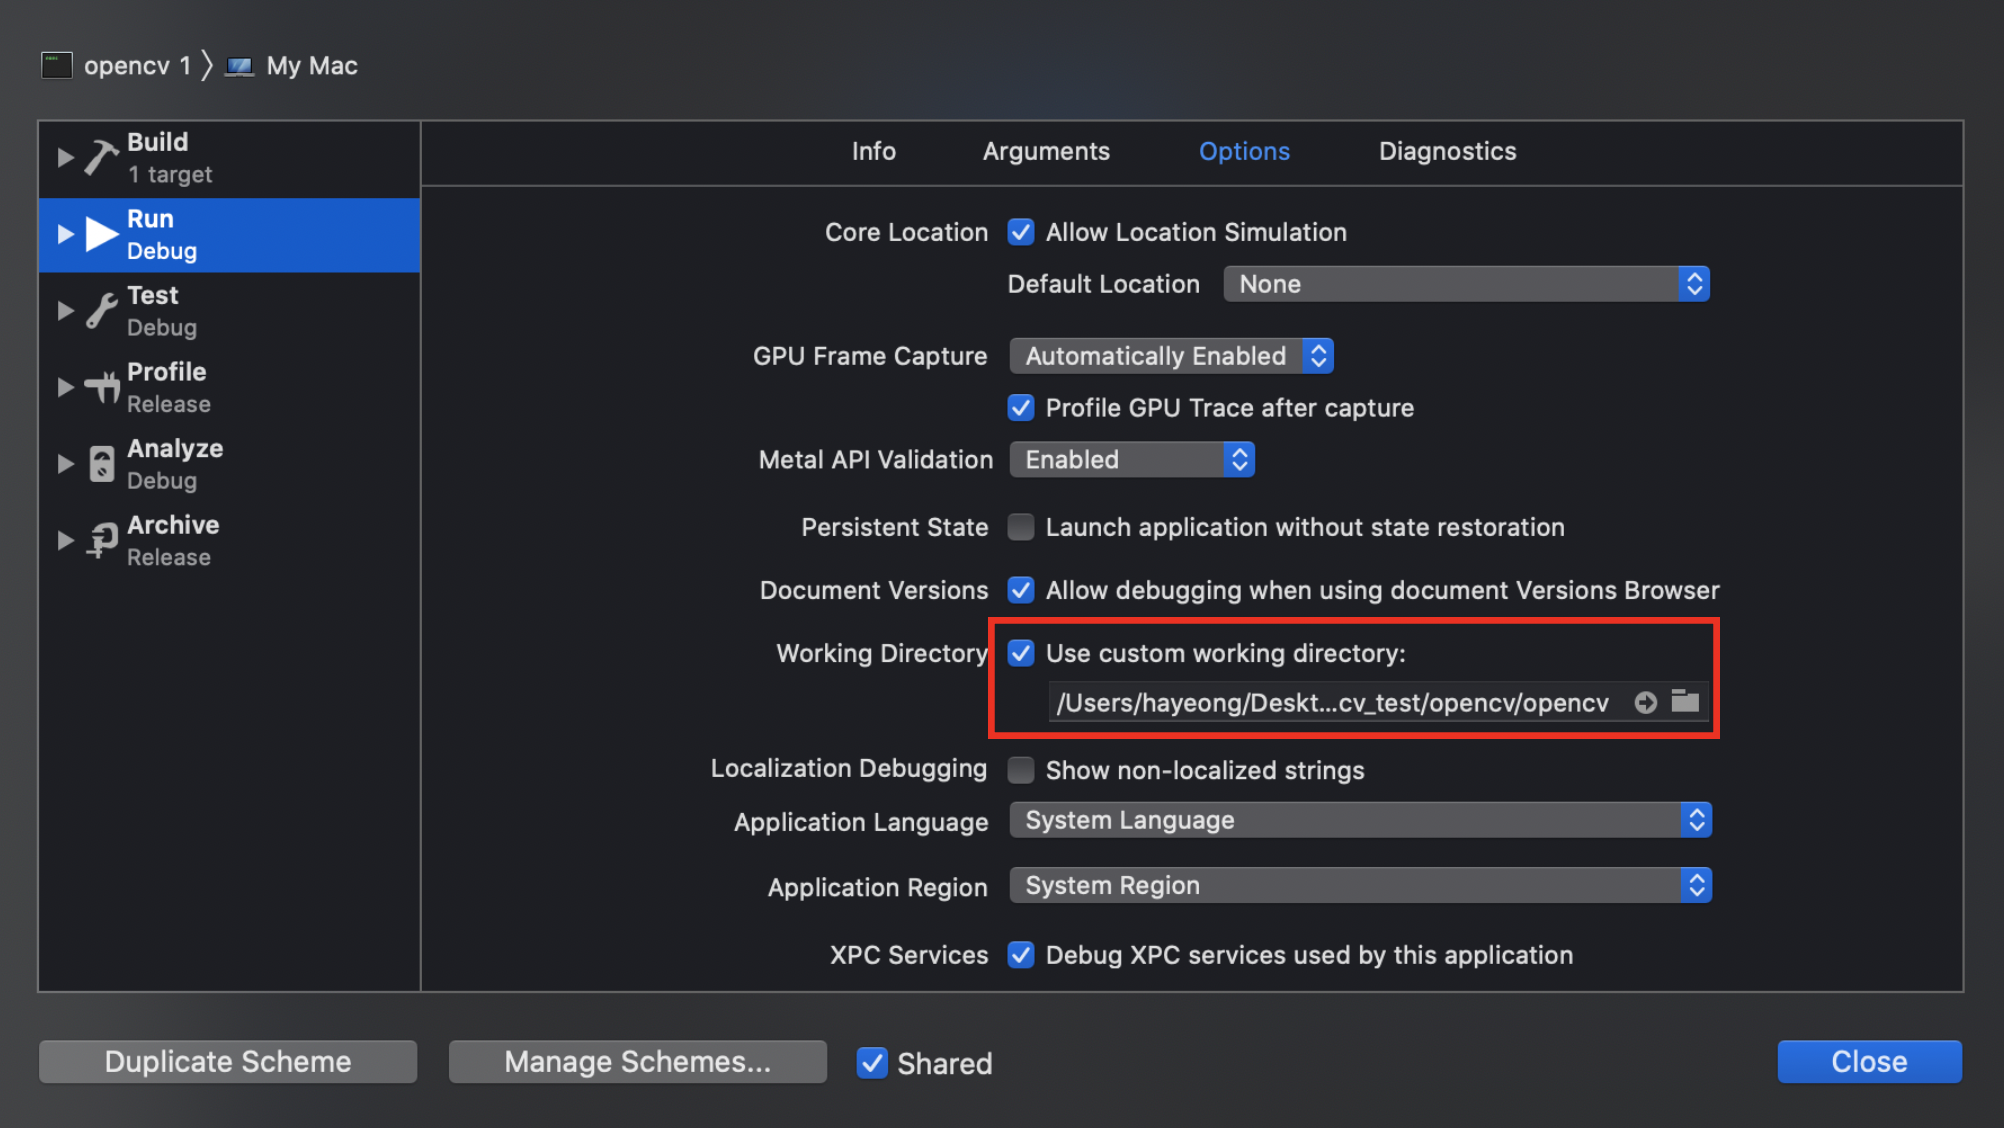The image size is (2004, 1128).
Task: Switch to the Diagnostics tab
Action: click(1447, 151)
